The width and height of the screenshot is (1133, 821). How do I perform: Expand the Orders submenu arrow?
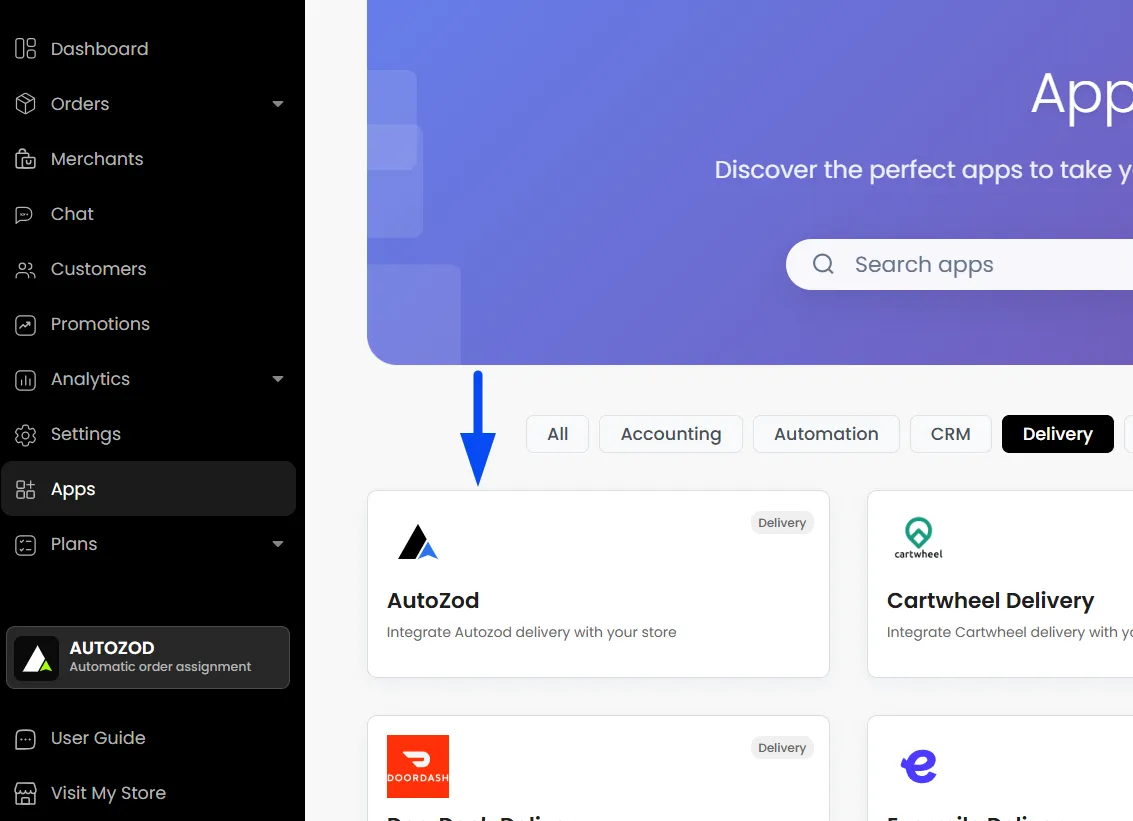tap(277, 104)
